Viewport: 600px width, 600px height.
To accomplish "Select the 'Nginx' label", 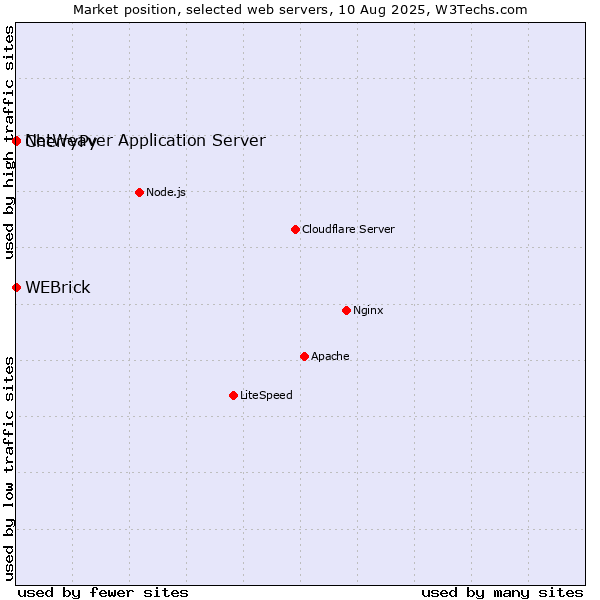I will pyautogui.click(x=368, y=310).
